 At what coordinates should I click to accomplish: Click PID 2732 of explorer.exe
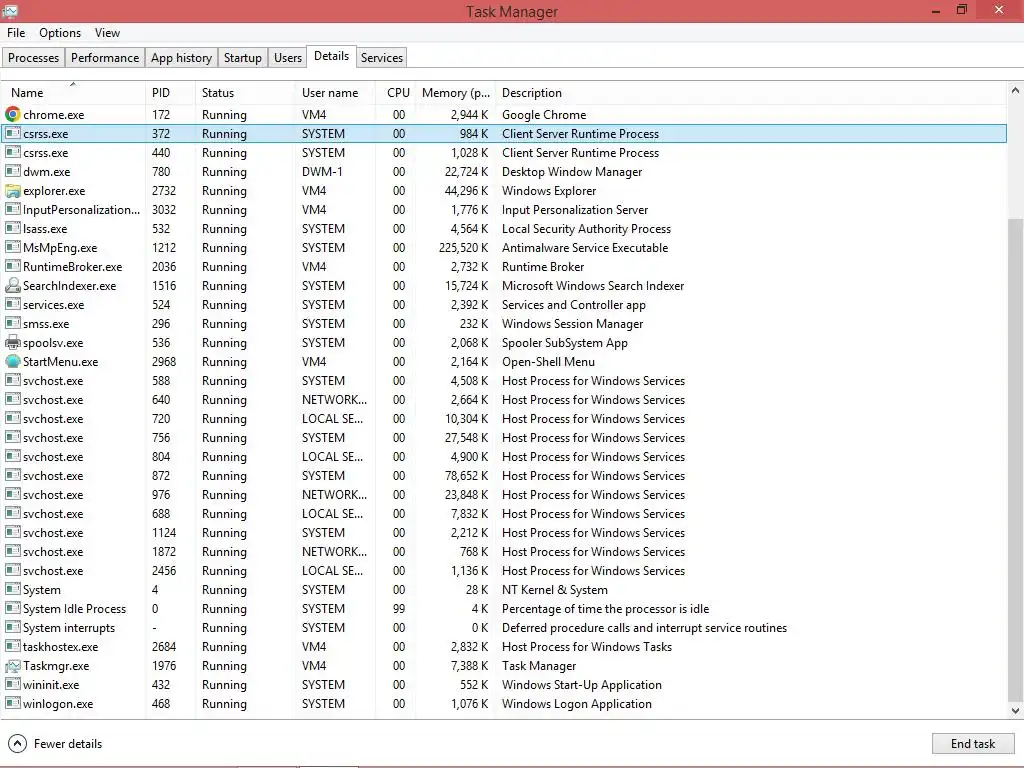click(164, 191)
